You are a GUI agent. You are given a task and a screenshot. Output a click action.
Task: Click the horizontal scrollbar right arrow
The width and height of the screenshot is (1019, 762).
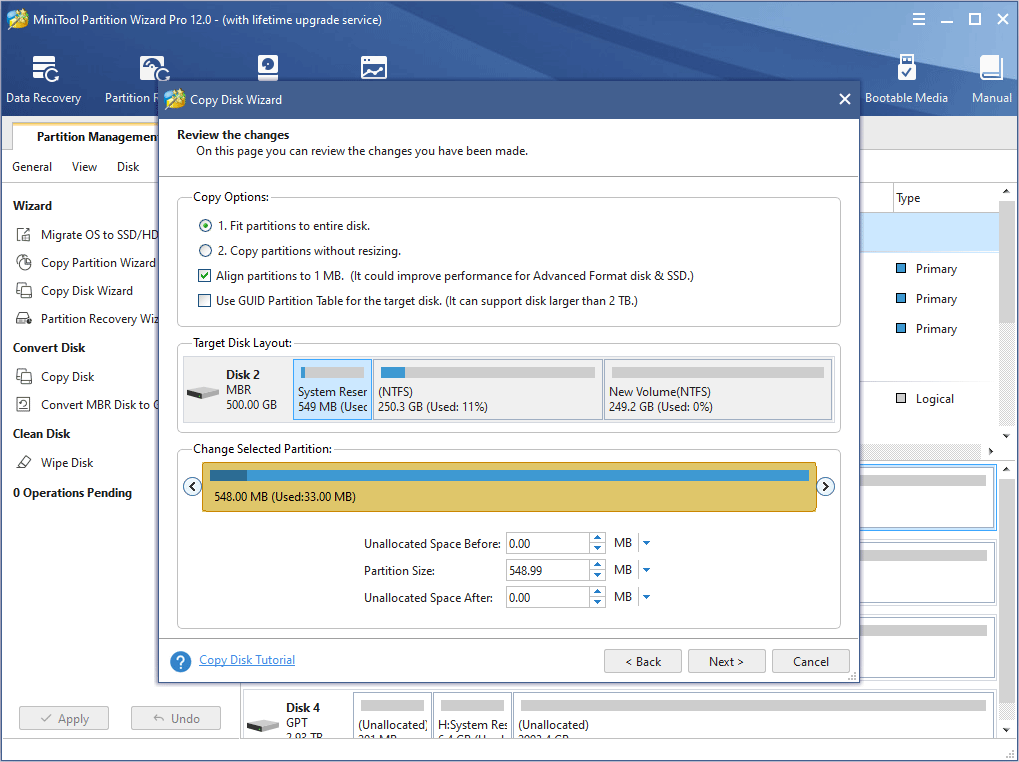991,451
